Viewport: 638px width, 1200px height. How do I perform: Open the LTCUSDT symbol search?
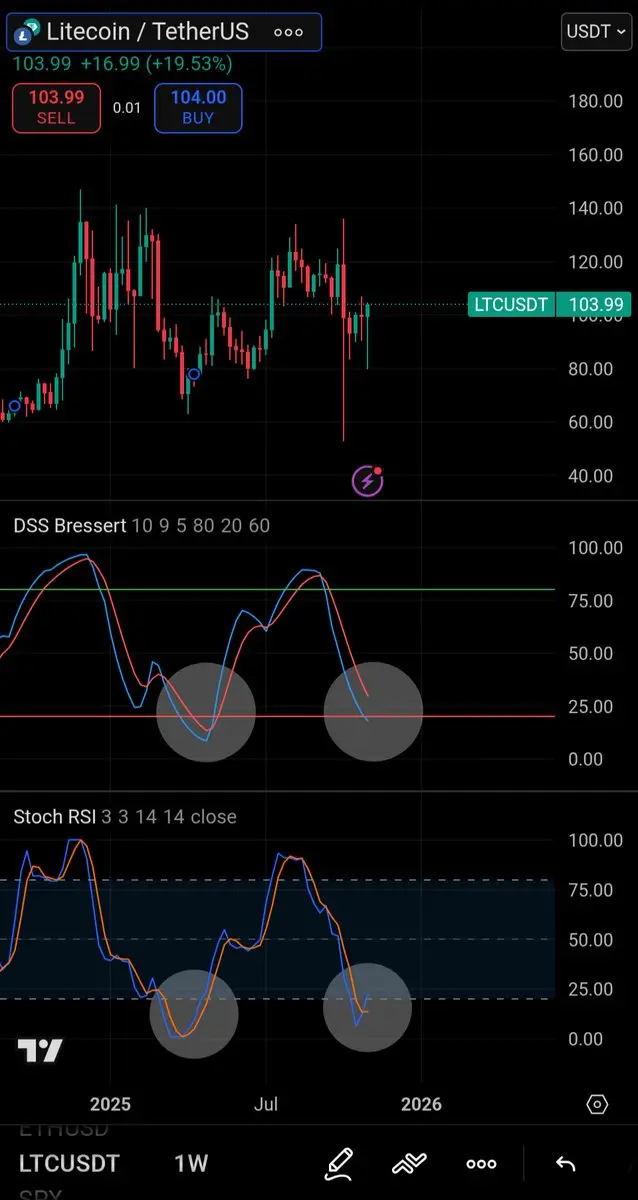click(x=69, y=1164)
